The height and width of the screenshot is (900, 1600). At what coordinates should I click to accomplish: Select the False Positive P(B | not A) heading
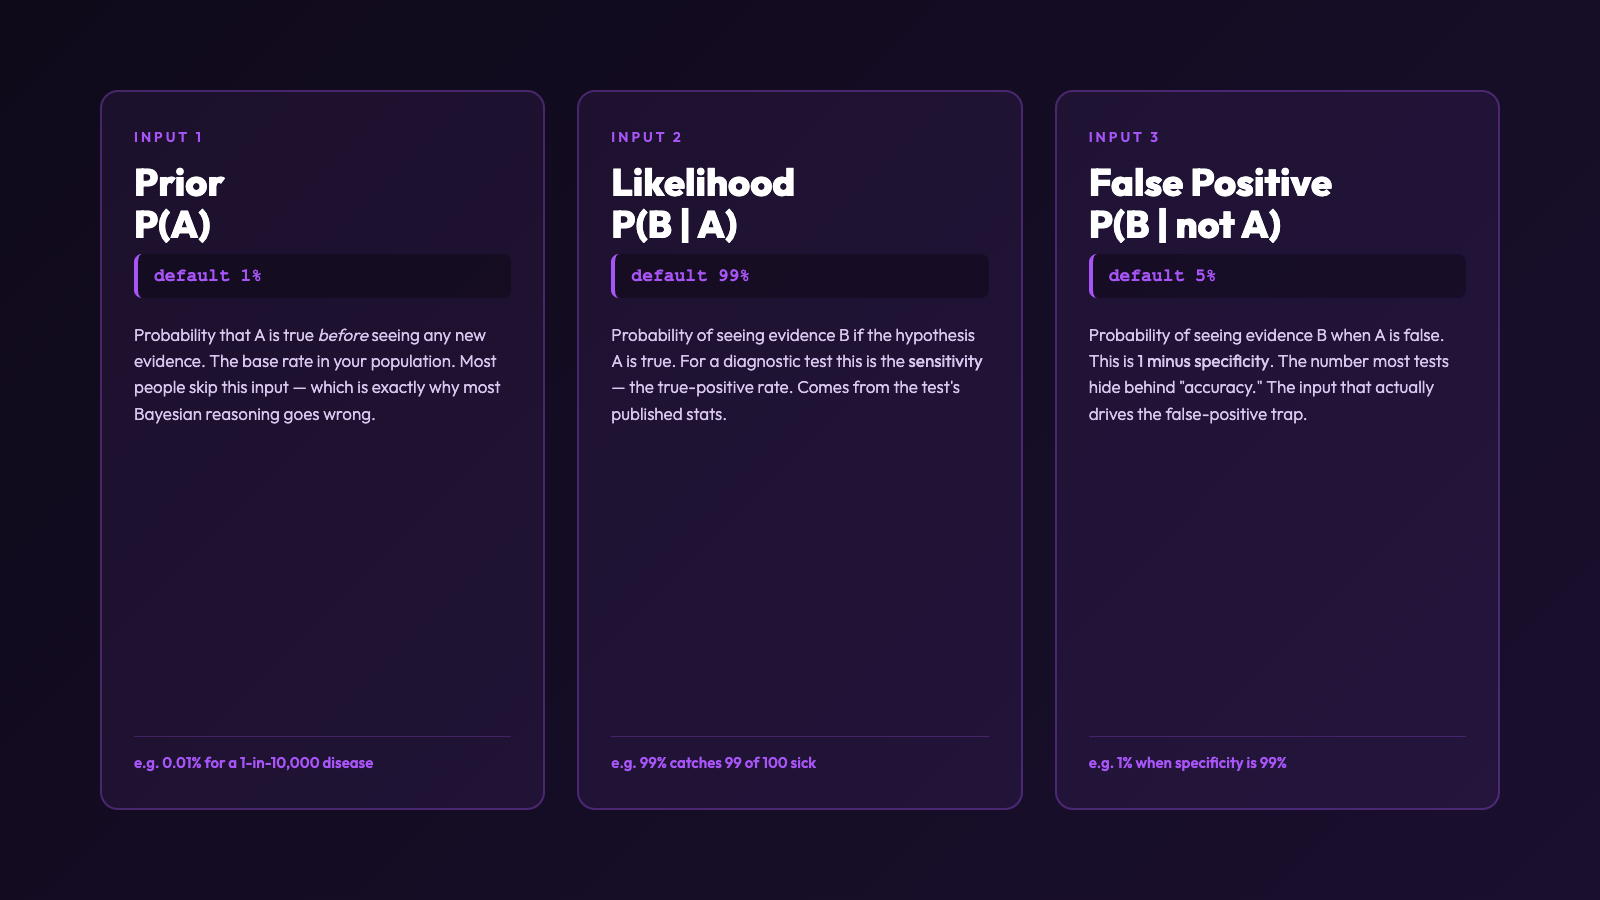click(1210, 204)
